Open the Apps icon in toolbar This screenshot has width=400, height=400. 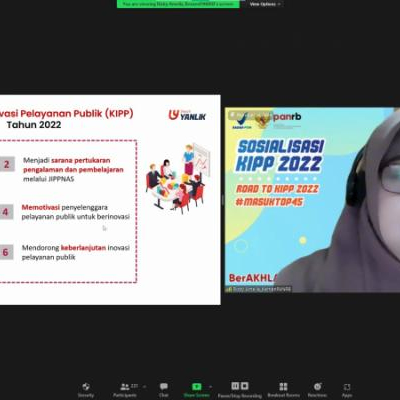pyautogui.click(x=347, y=387)
